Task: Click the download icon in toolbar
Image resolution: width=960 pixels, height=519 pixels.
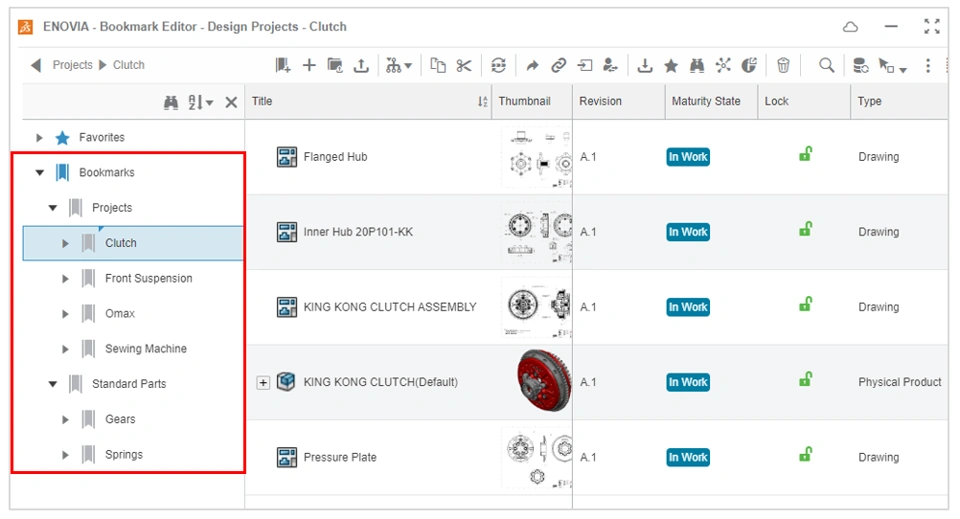Action: (645, 65)
